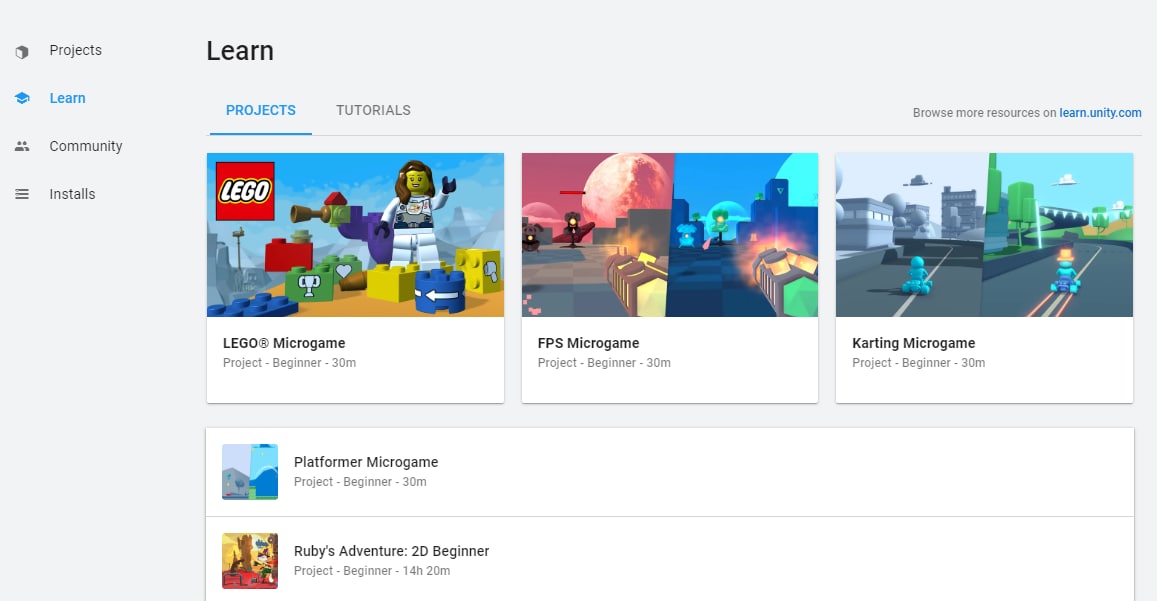Click FPS Microgame 'Project - Beginner - 30m' text
This screenshot has width=1157, height=601.
pyautogui.click(x=604, y=363)
